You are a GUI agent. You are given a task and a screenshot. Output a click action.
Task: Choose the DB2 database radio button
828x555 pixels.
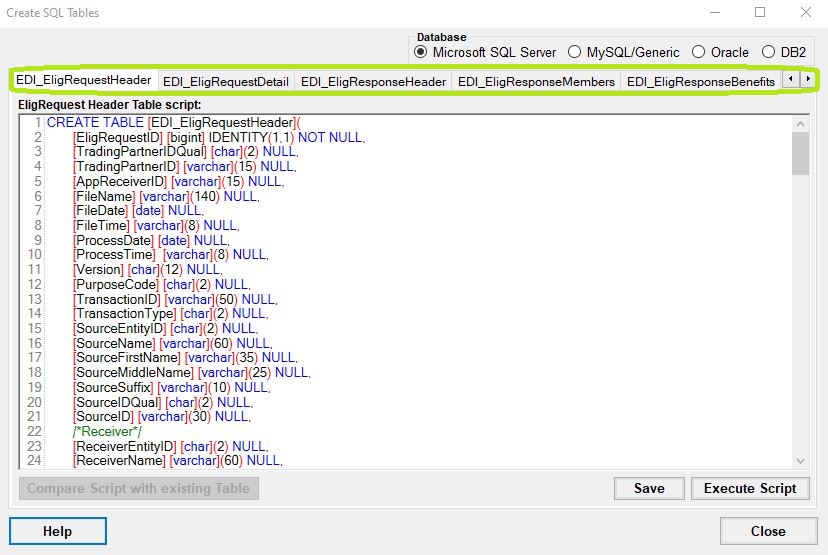click(x=784, y=52)
